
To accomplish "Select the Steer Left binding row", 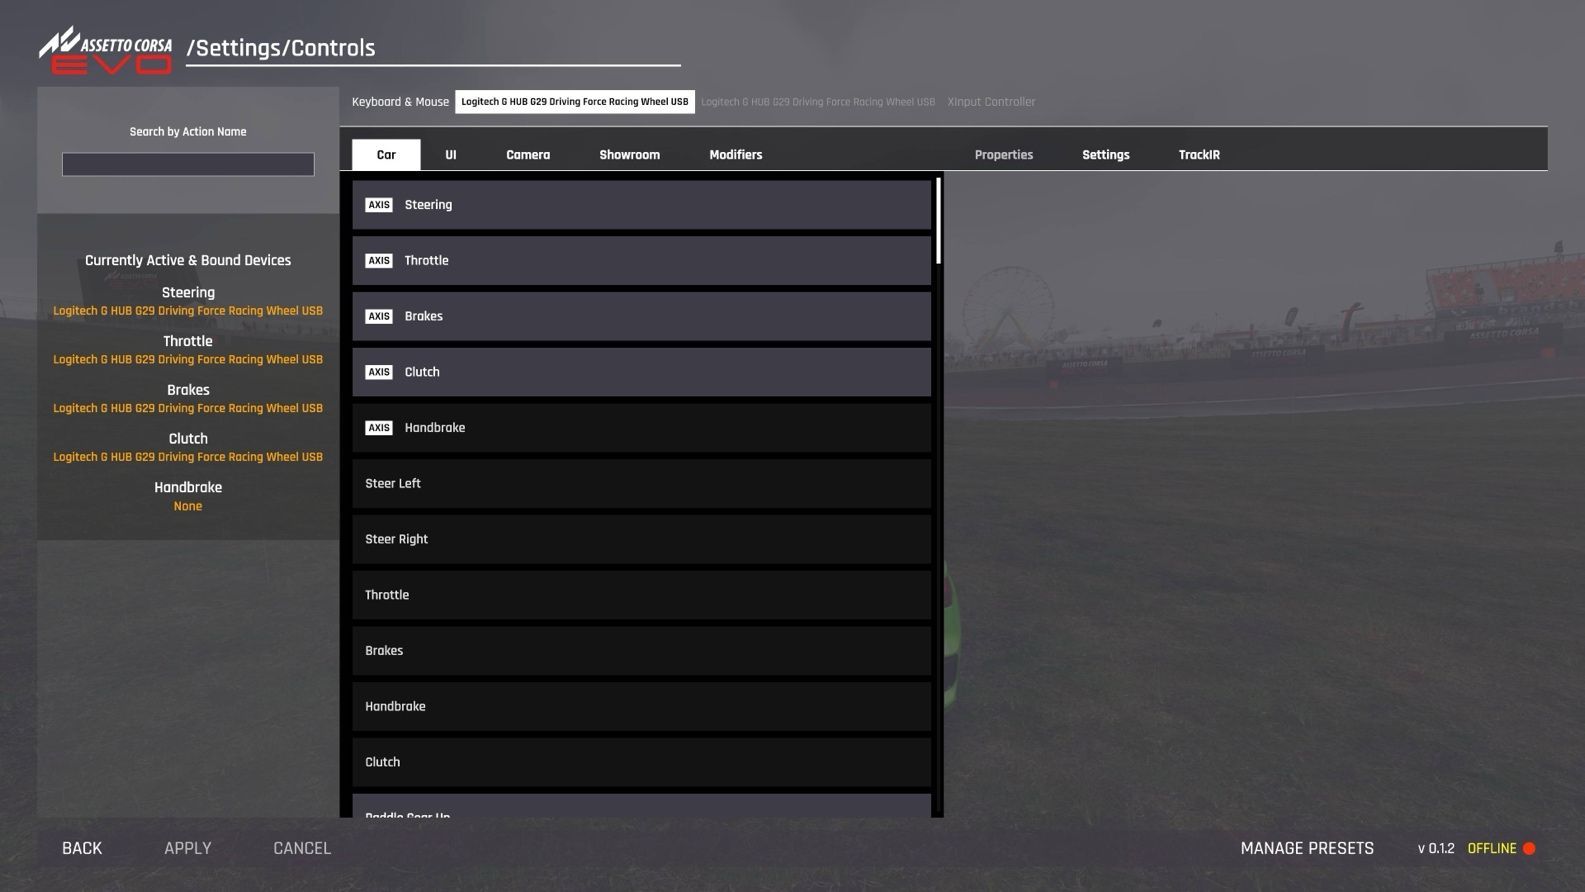I will (640, 484).
